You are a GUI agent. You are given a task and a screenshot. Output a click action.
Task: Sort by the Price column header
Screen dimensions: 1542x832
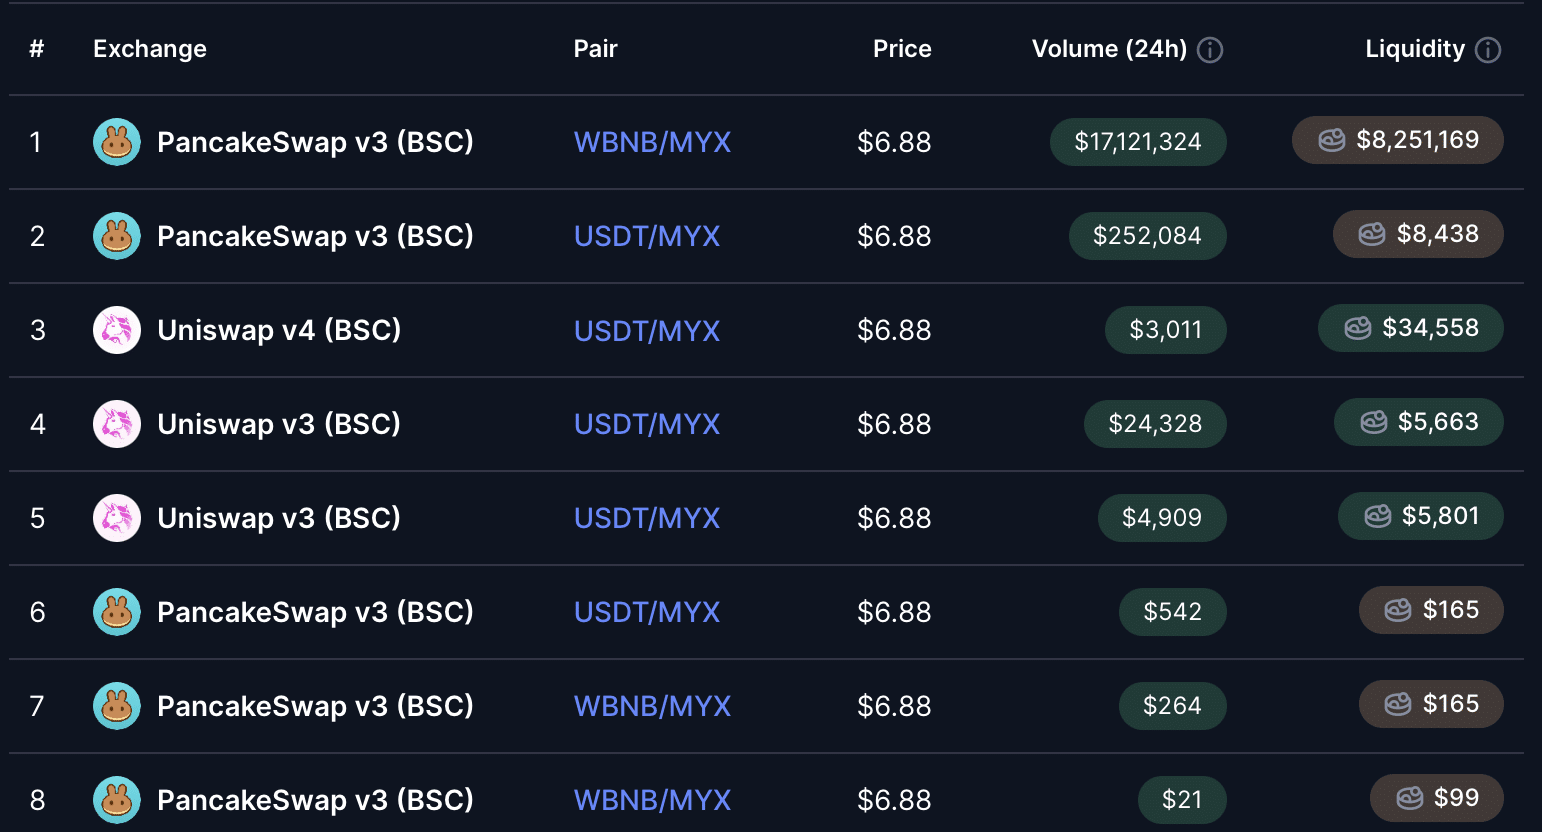pyautogui.click(x=901, y=49)
